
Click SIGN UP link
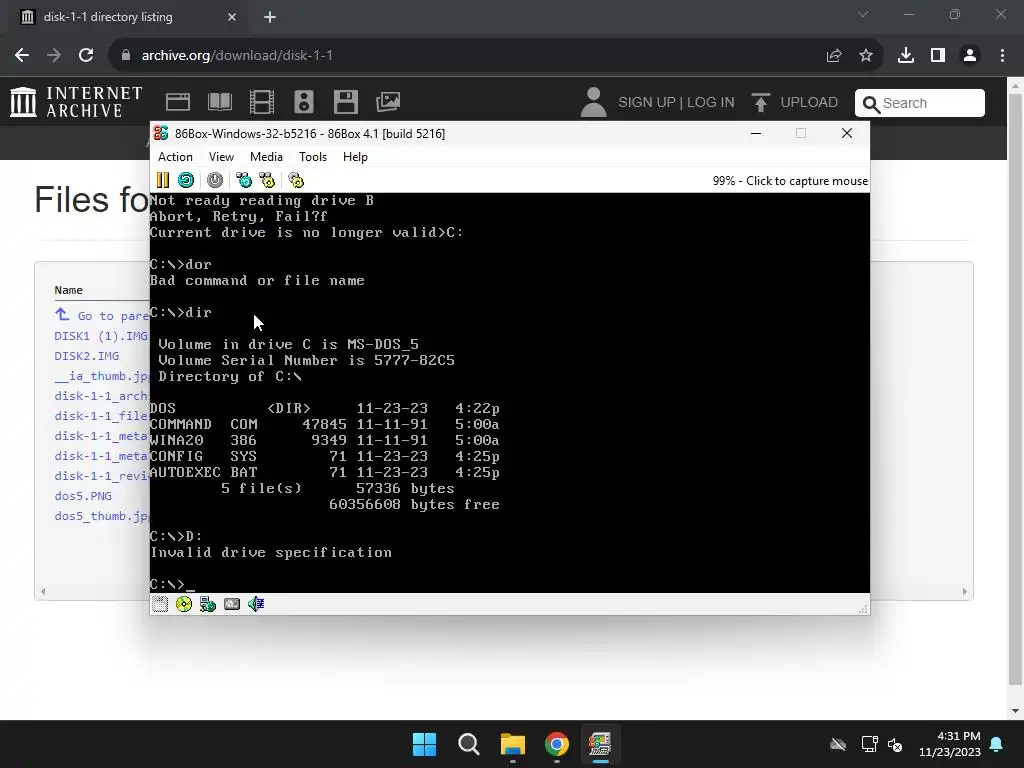[647, 103]
